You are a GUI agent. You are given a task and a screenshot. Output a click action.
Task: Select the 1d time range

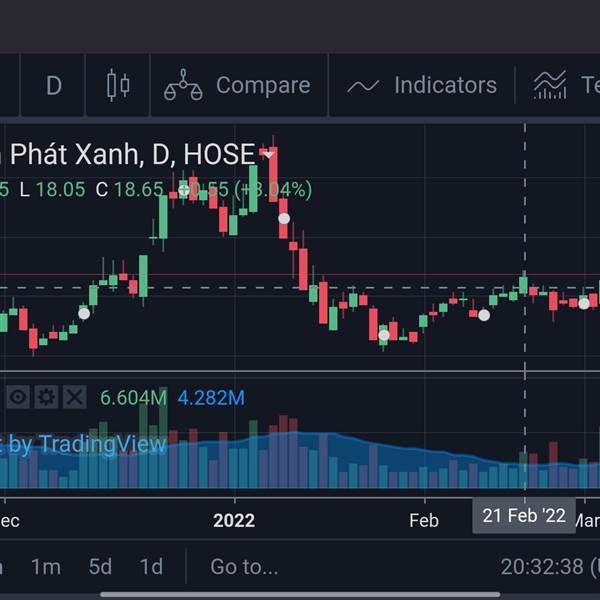coord(152,566)
